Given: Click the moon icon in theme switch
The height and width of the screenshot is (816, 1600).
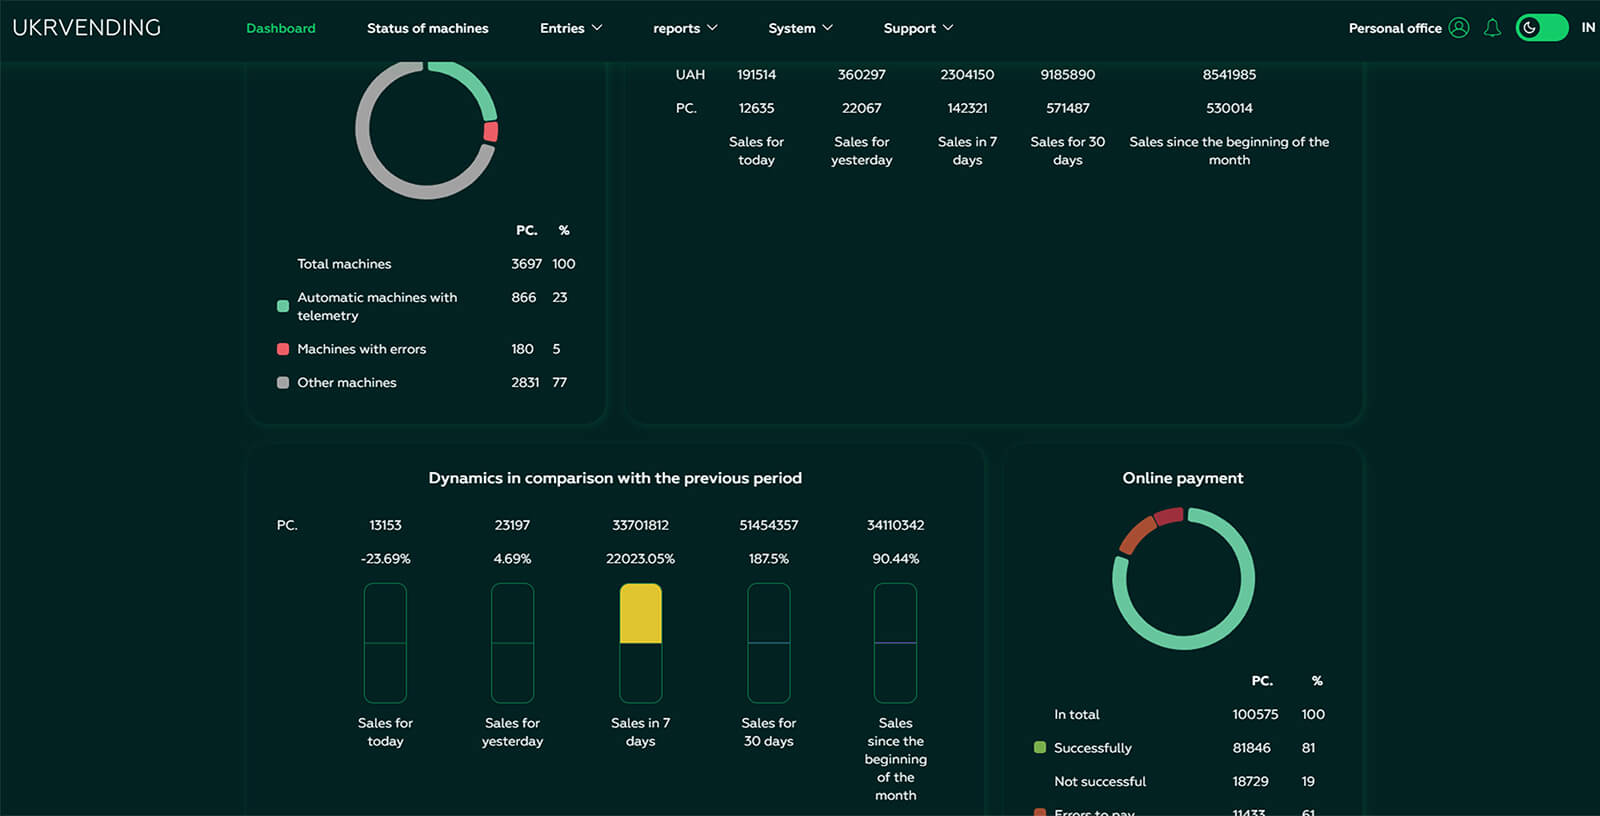Looking at the screenshot, I should click(x=1529, y=28).
